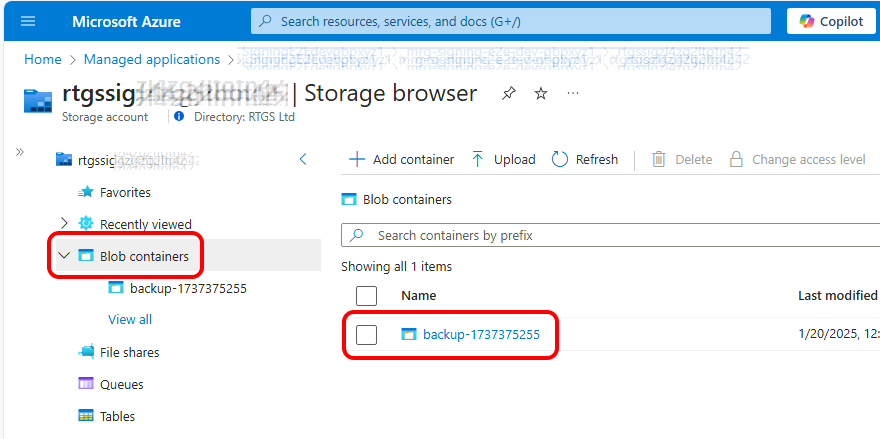Toggle the select-all checkbox in the Name header
Screen dimensions: 880x439
pos(366,296)
